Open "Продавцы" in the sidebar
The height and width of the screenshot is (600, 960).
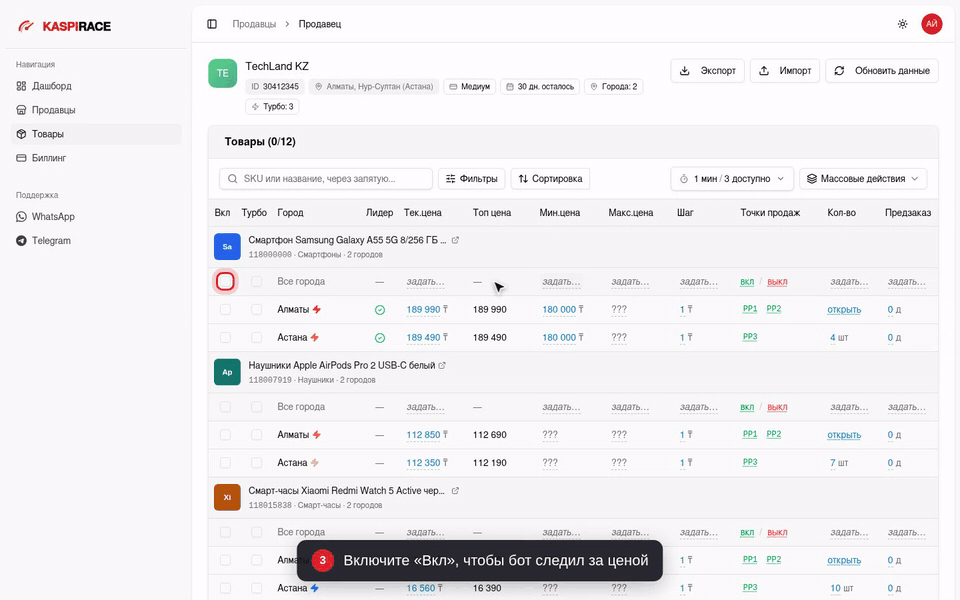click(96, 110)
